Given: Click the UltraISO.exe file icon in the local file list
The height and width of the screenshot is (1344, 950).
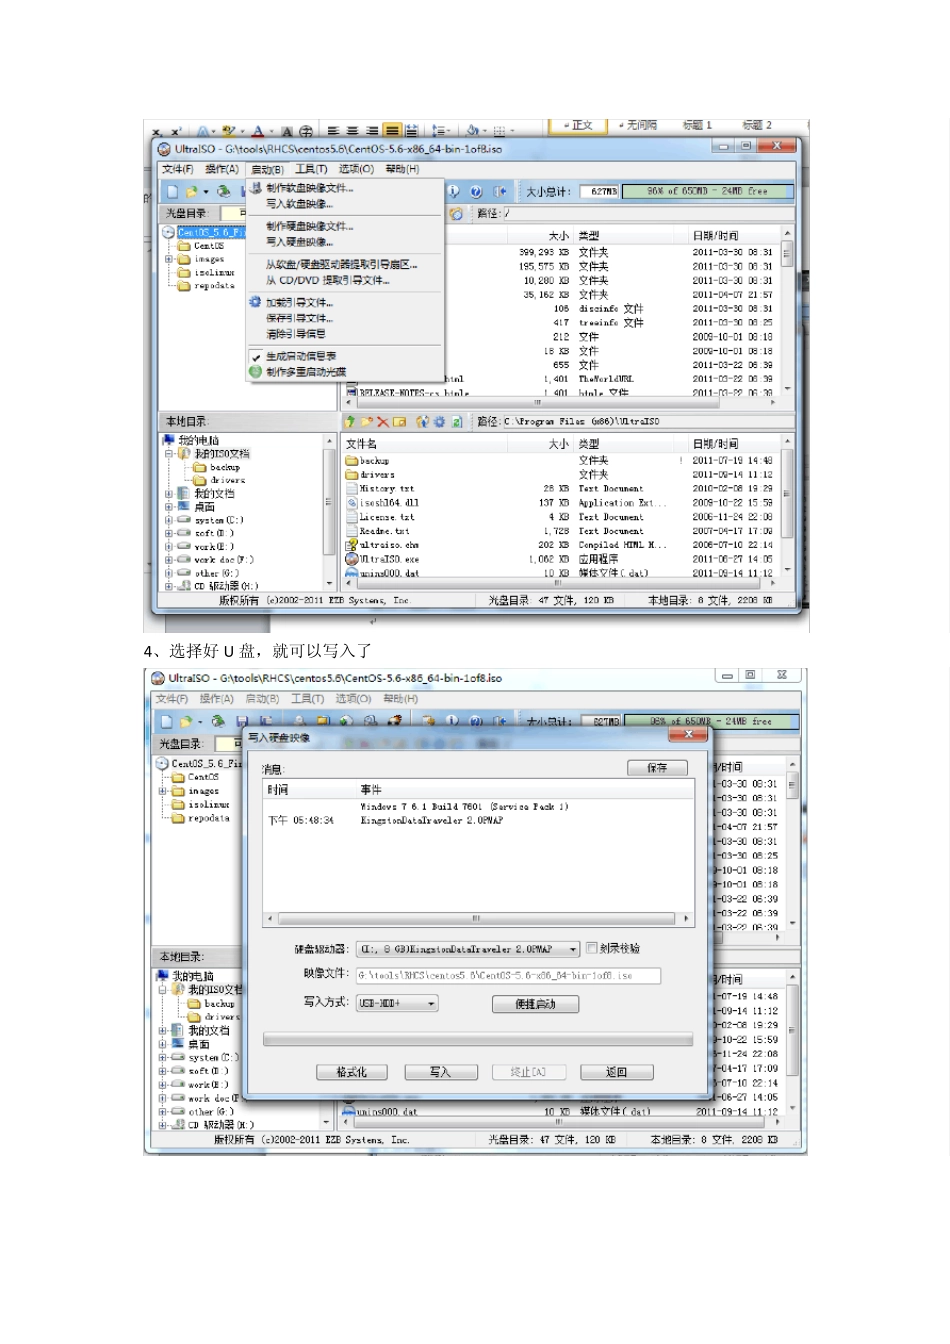Looking at the screenshot, I should click(352, 559).
